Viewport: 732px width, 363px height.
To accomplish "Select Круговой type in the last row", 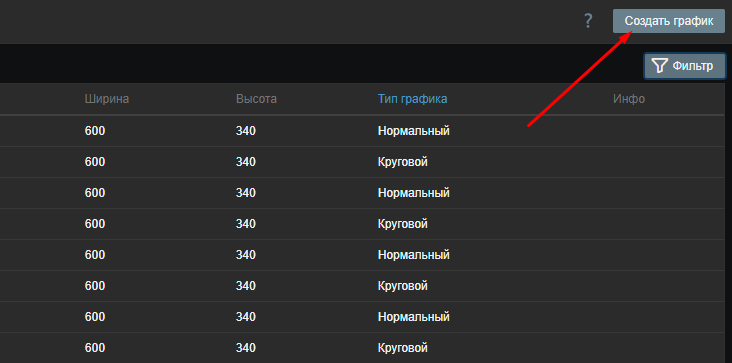I will (x=402, y=348).
